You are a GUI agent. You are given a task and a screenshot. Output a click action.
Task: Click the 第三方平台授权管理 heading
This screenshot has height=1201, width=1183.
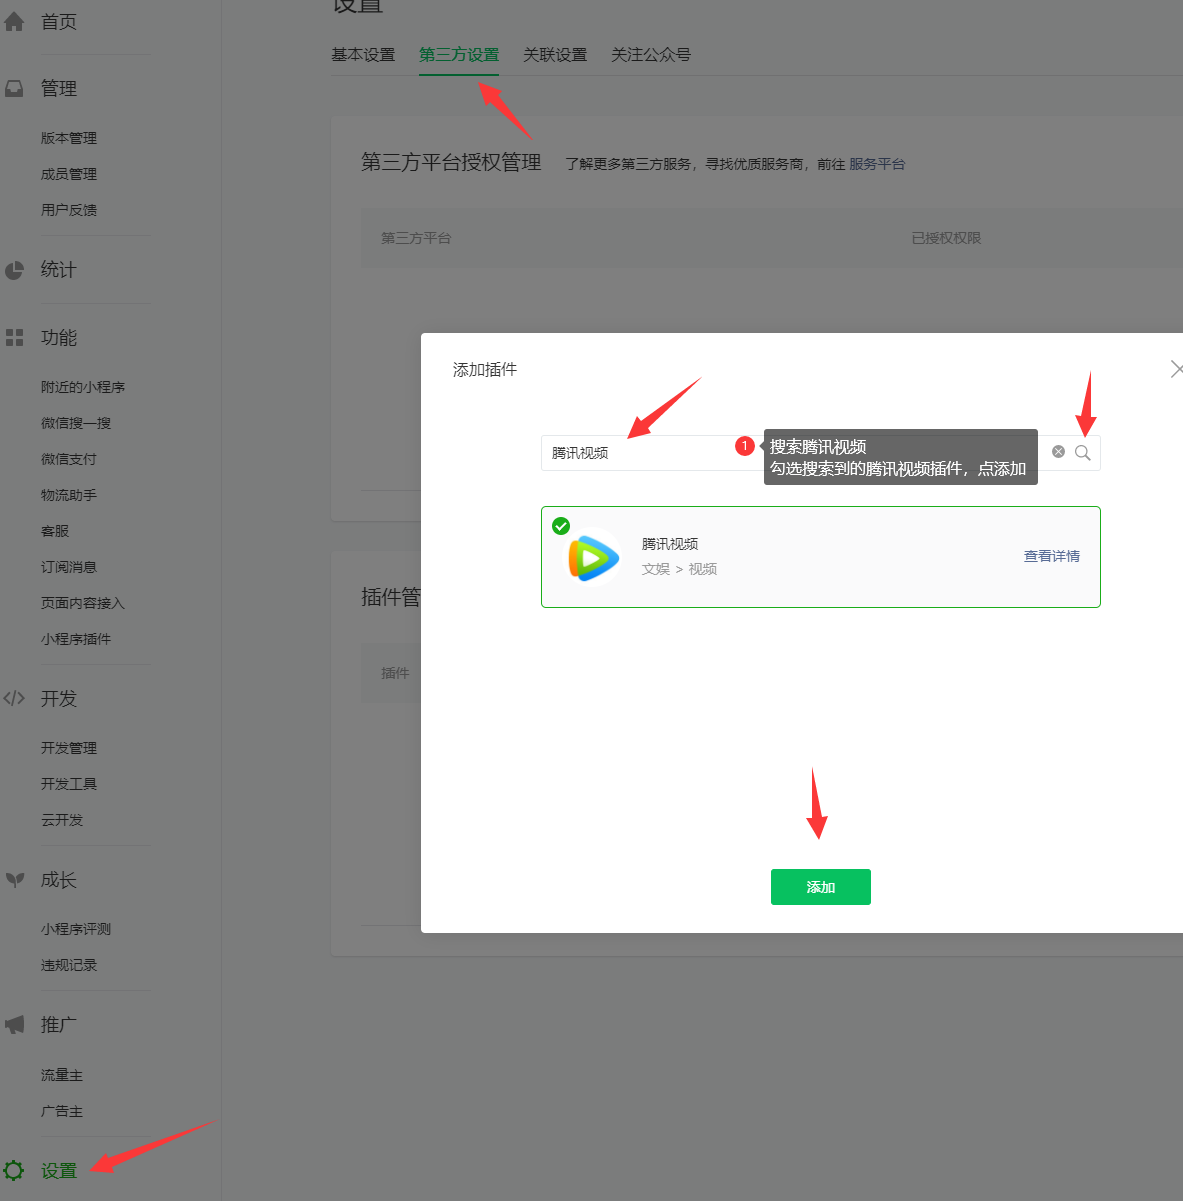pos(451,162)
